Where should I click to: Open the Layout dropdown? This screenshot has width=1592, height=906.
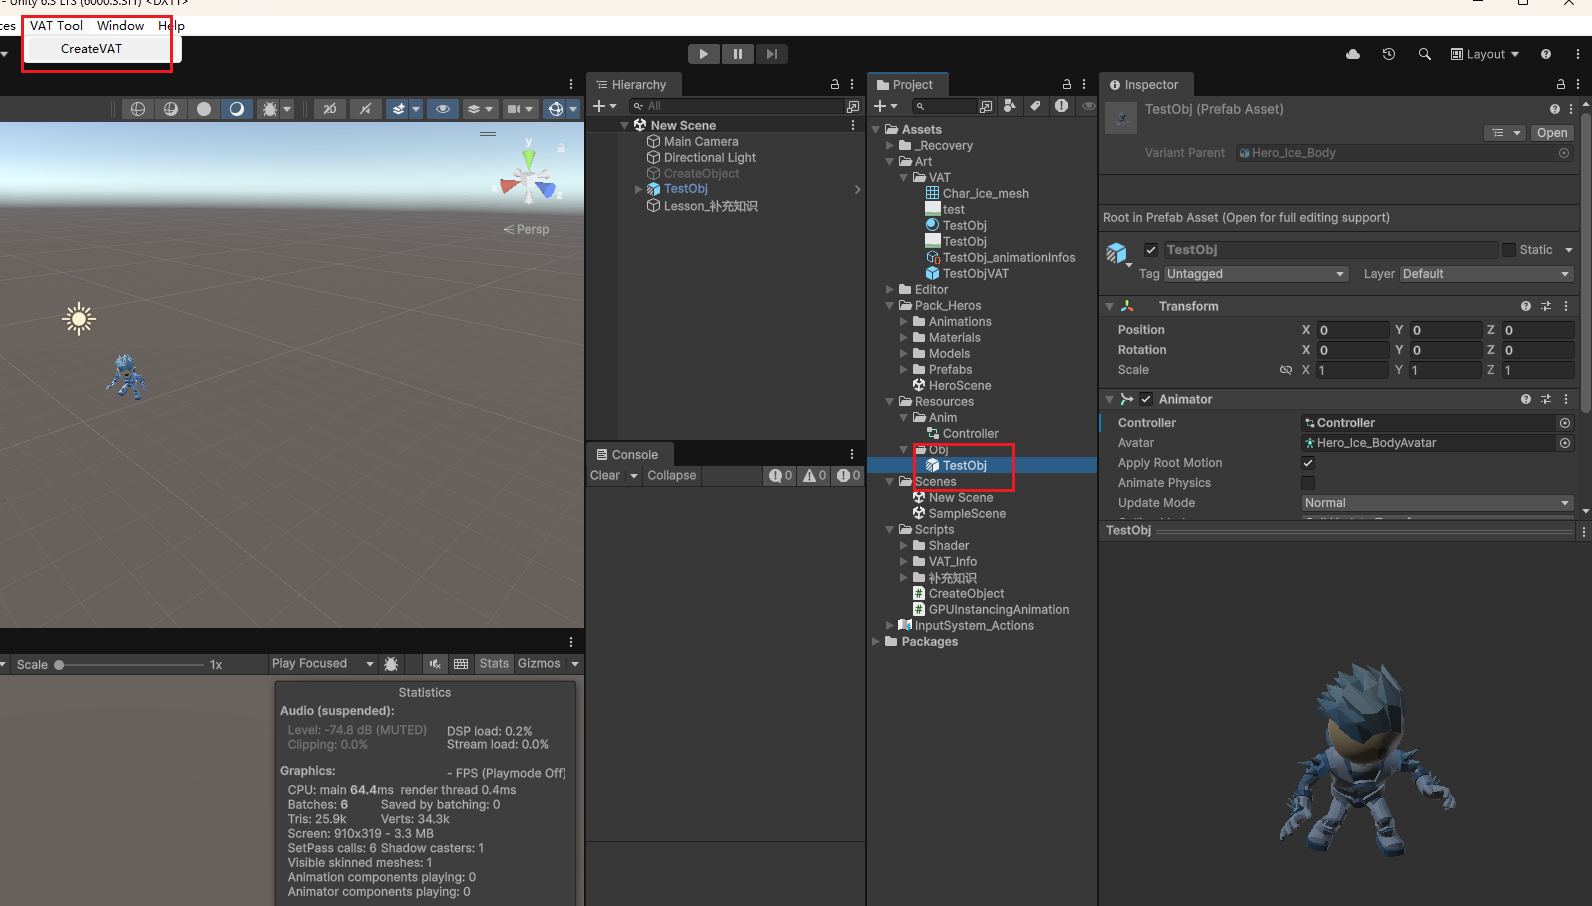[1485, 54]
